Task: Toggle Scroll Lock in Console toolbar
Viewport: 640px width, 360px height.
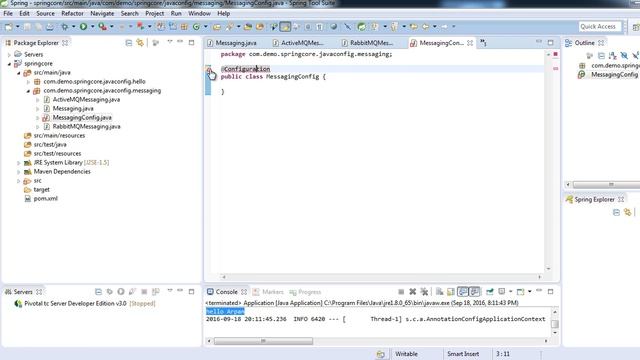Action: coord(451,291)
